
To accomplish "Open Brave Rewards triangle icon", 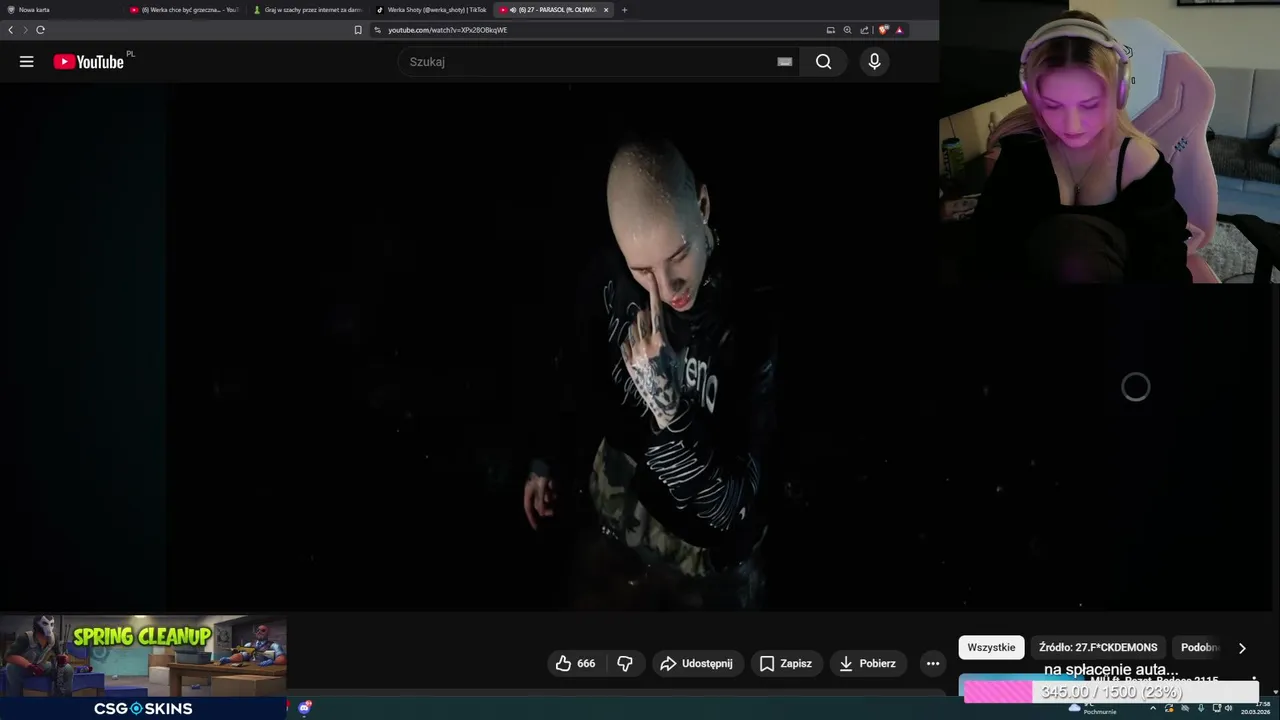I will click(900, 30).
